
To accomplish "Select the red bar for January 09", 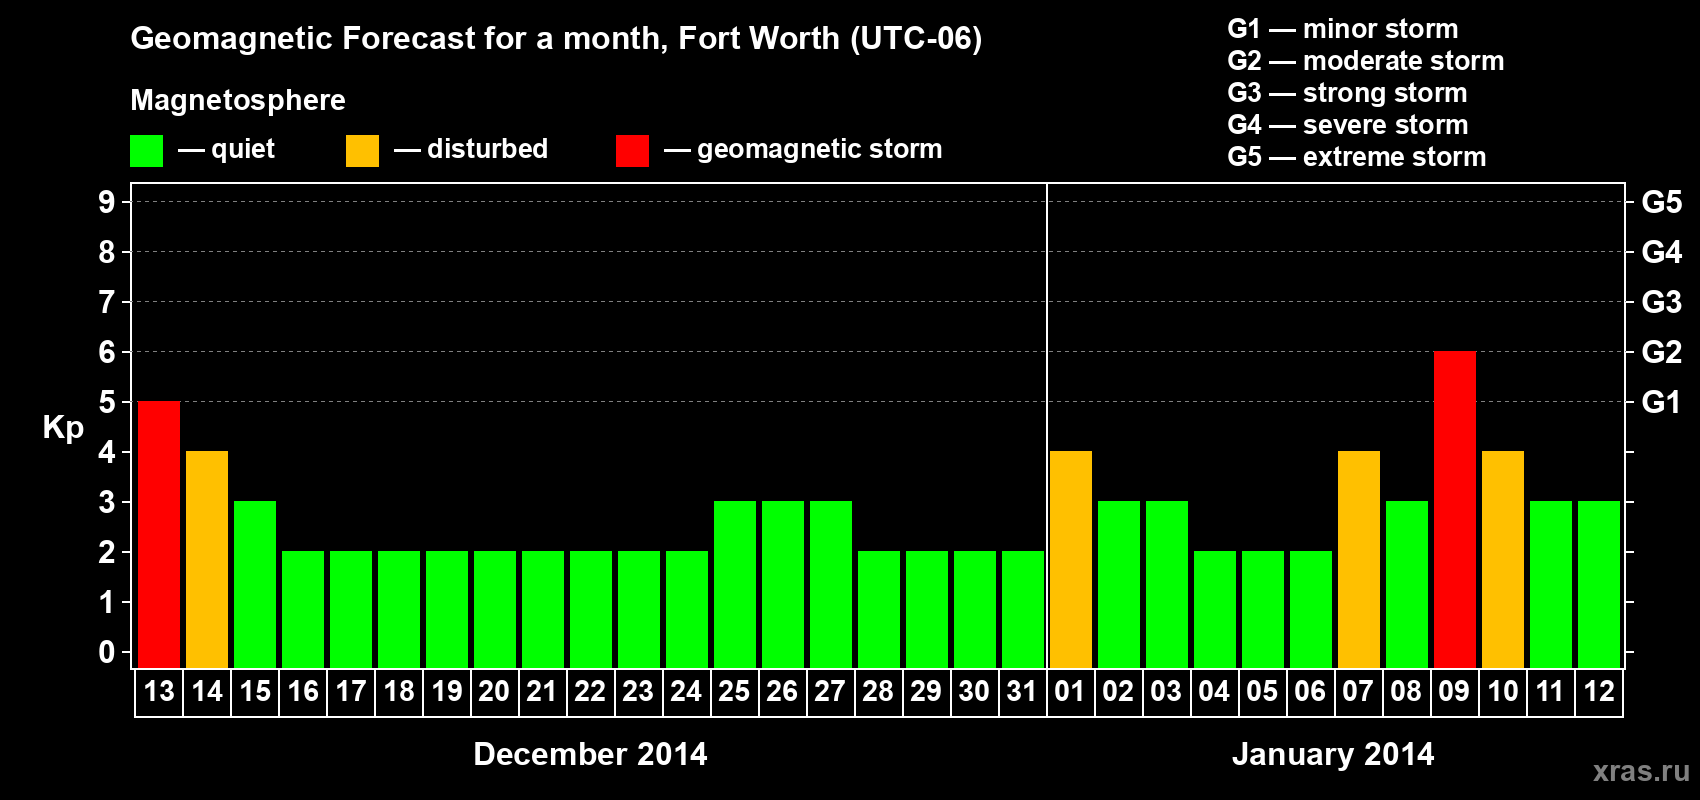I will [x=1455, y=510].
